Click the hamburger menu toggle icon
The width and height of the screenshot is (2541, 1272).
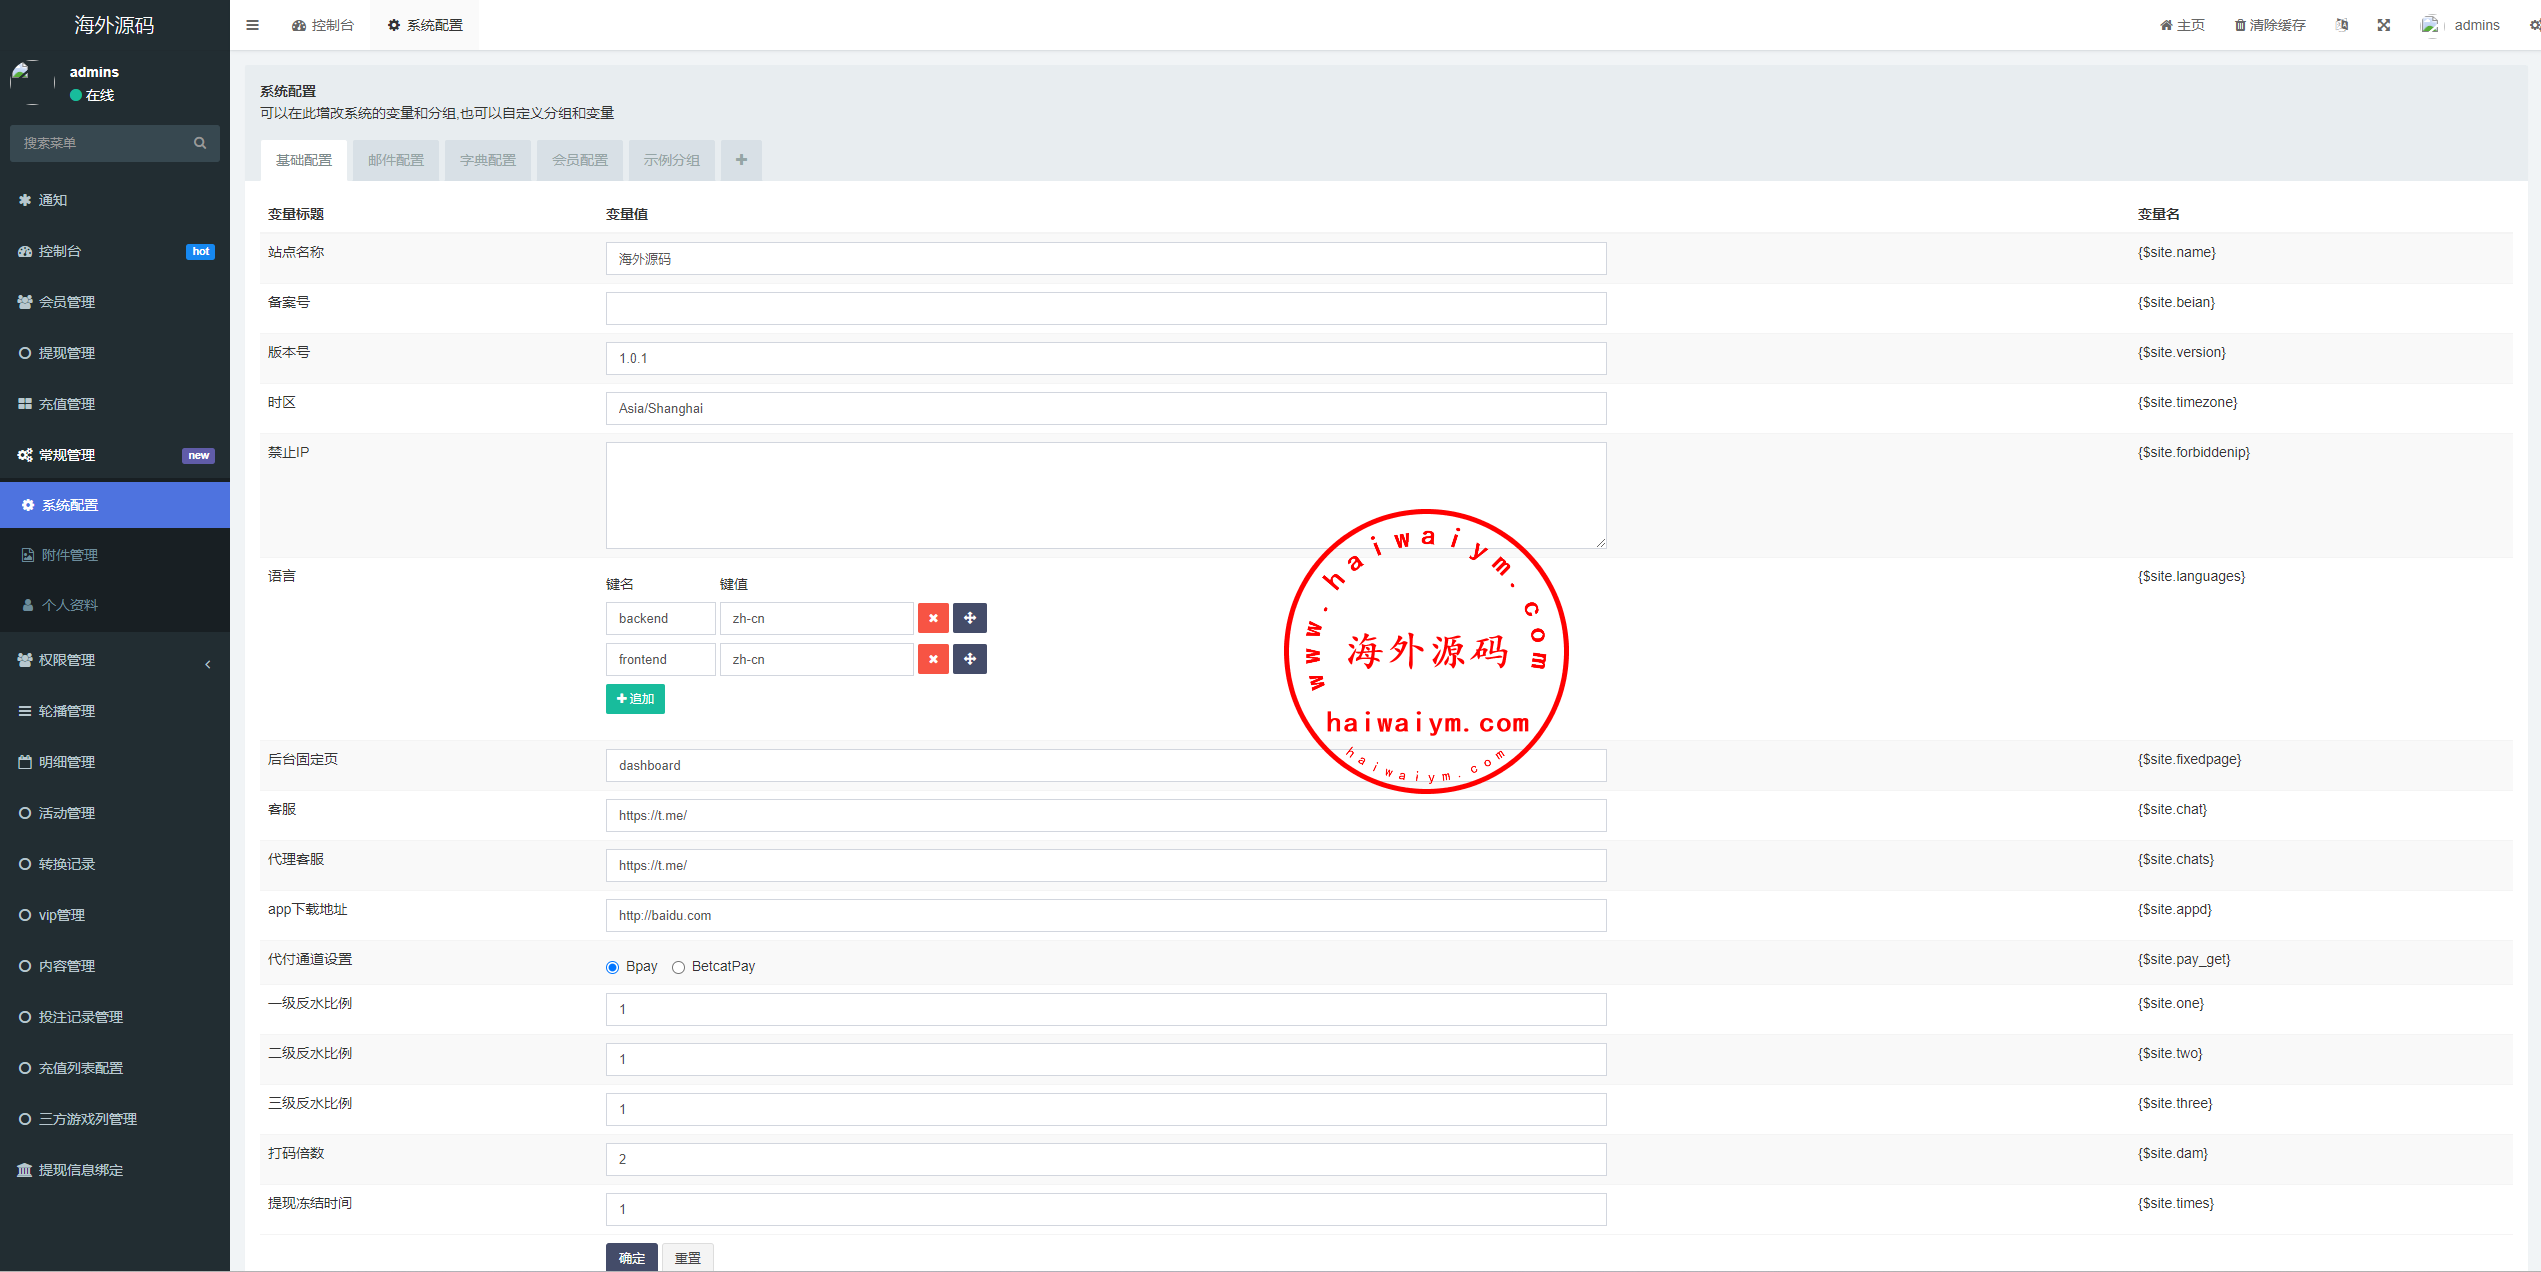point(252,25)
